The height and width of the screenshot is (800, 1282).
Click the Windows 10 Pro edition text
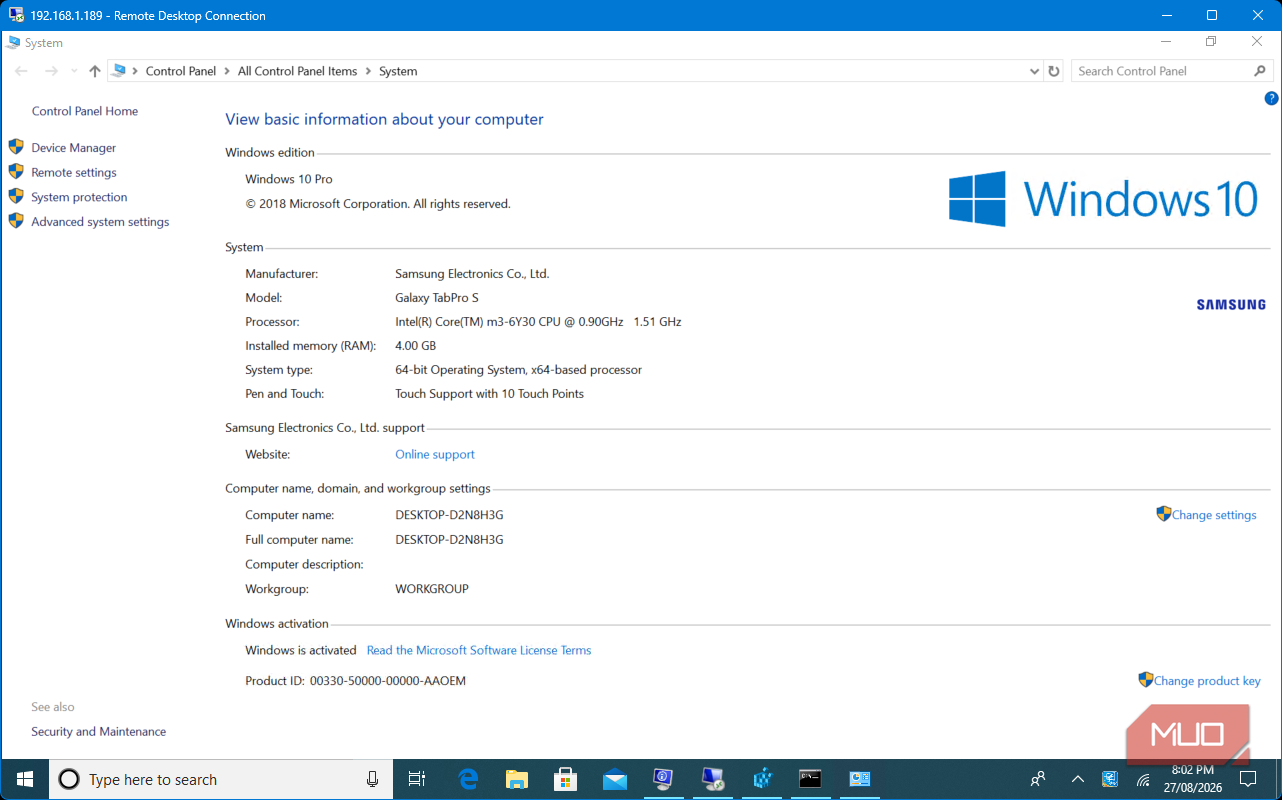pos(289,179)
